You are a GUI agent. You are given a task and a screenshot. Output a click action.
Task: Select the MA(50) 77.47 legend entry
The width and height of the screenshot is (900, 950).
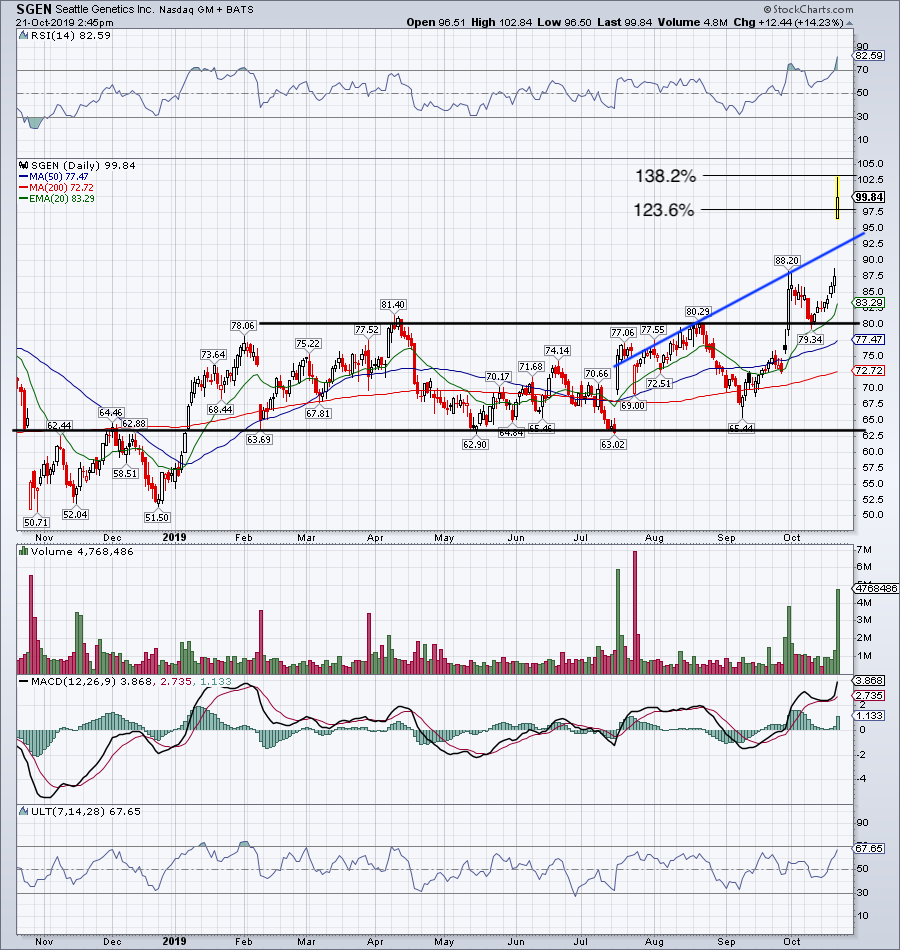pos(54,176)
